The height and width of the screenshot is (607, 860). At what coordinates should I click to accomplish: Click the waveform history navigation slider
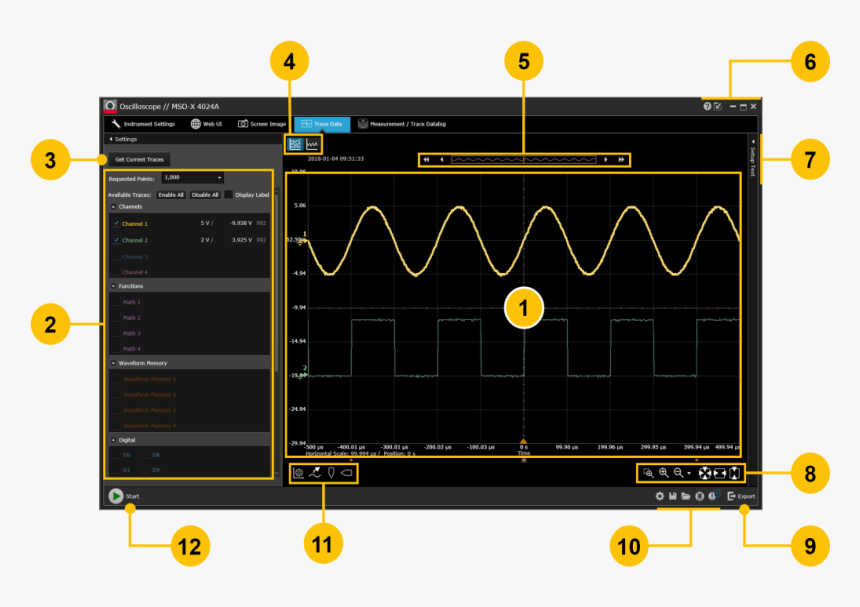point(523,159)
